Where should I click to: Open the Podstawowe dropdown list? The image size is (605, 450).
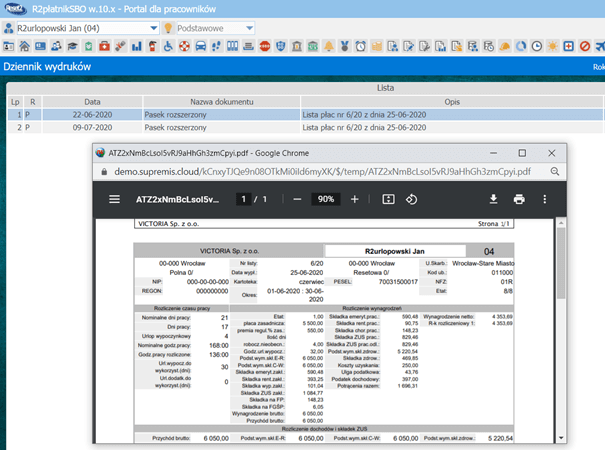[x=248, y=28]
